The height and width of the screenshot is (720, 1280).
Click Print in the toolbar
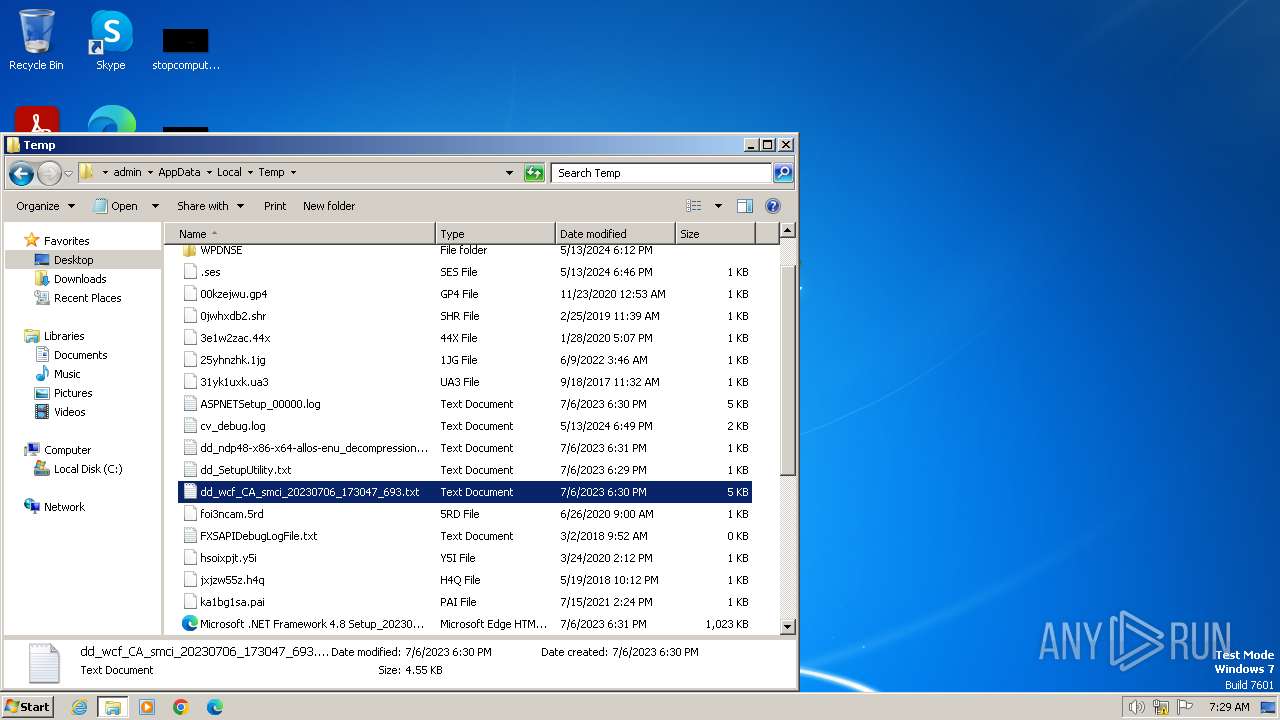pyautogui.click(x=275, y=206)
